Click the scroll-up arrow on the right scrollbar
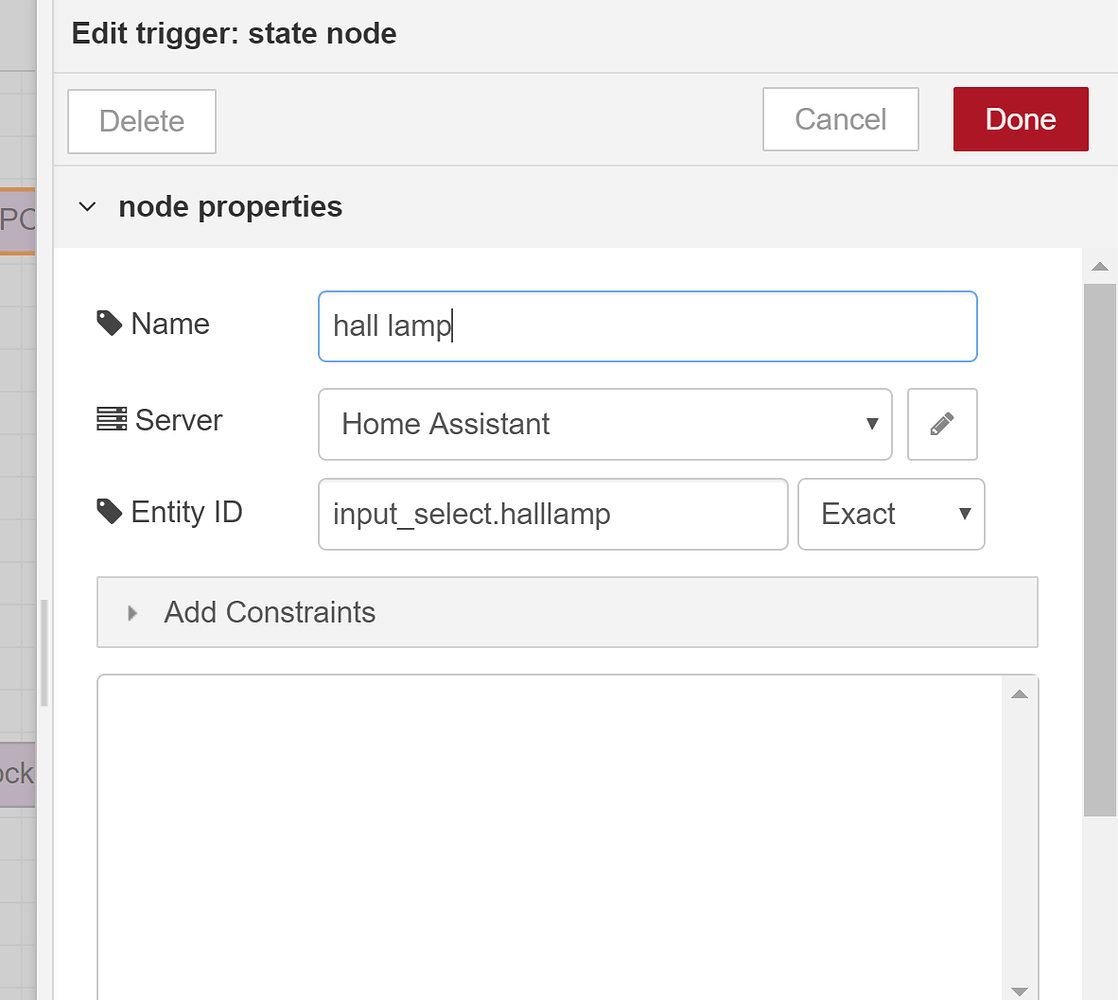The width and height of the screenshot is (1118, 1000). click(1099, 266)
